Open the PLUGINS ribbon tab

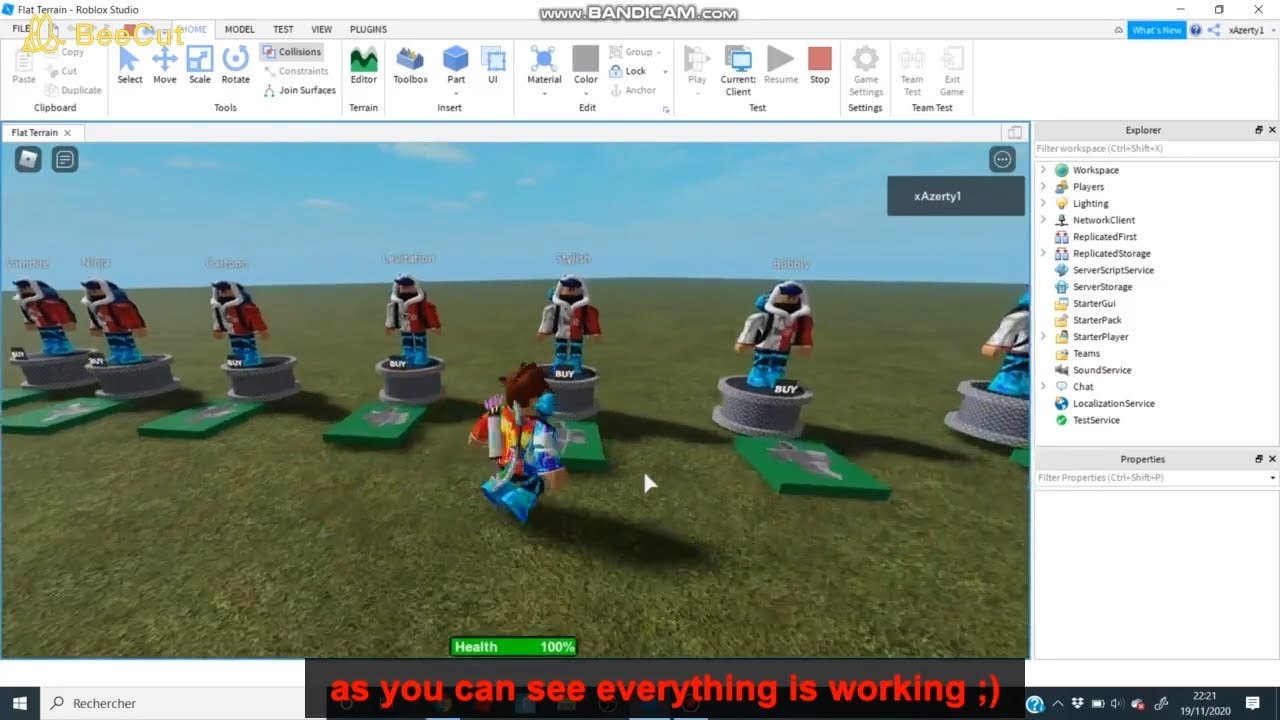coord(369,30)
